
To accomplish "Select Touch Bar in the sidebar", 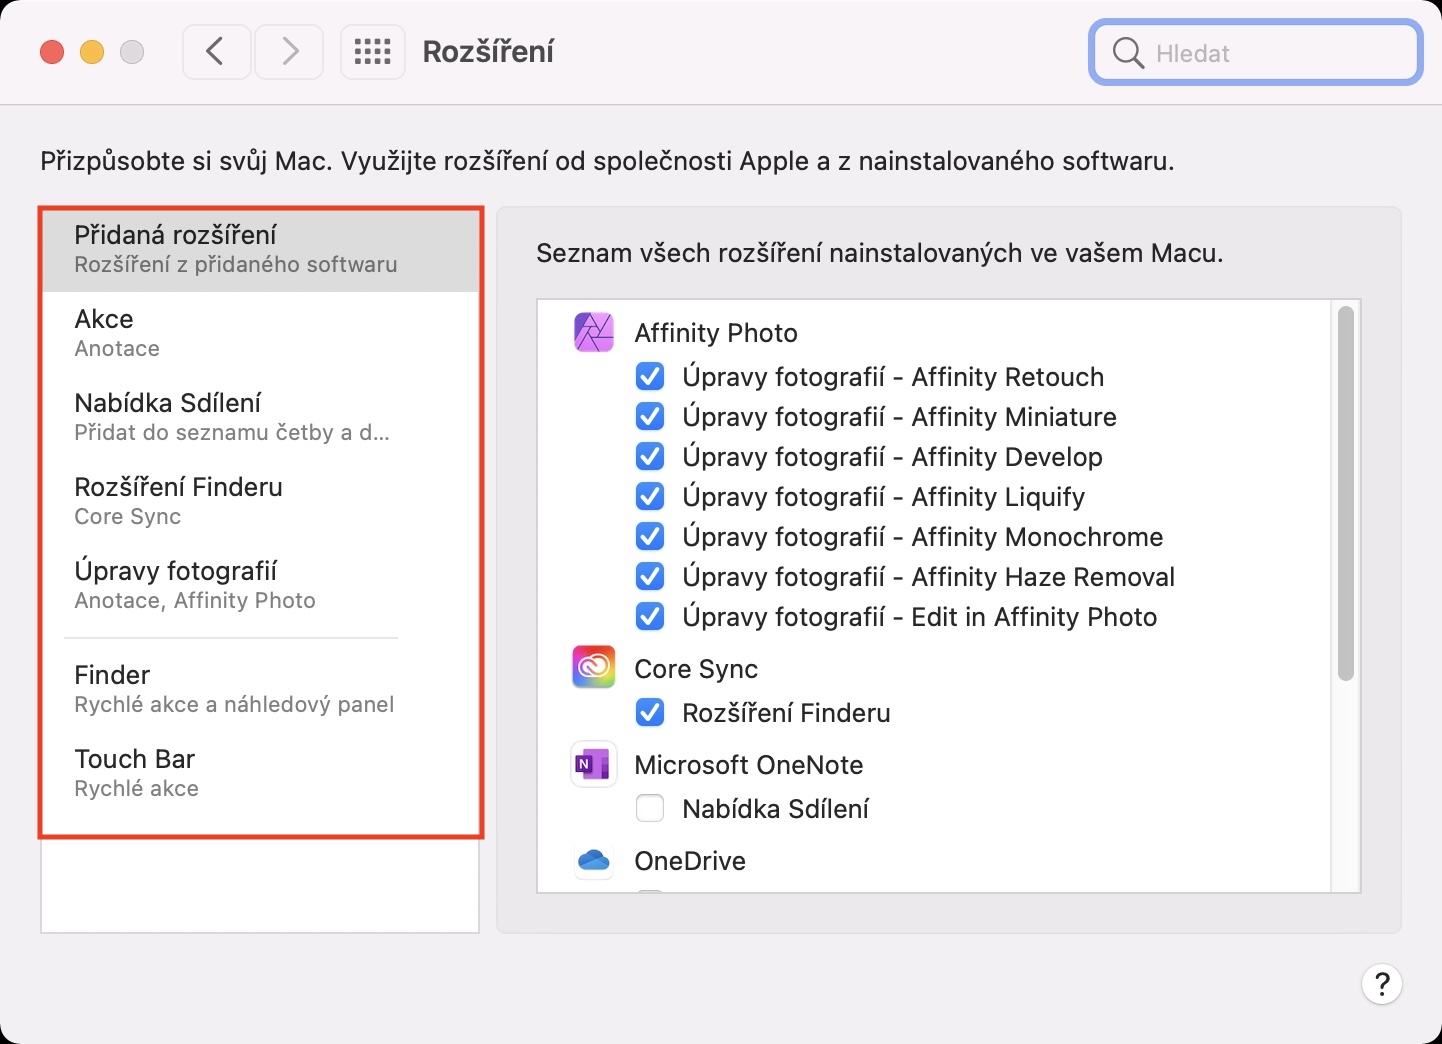I will 260,774.
